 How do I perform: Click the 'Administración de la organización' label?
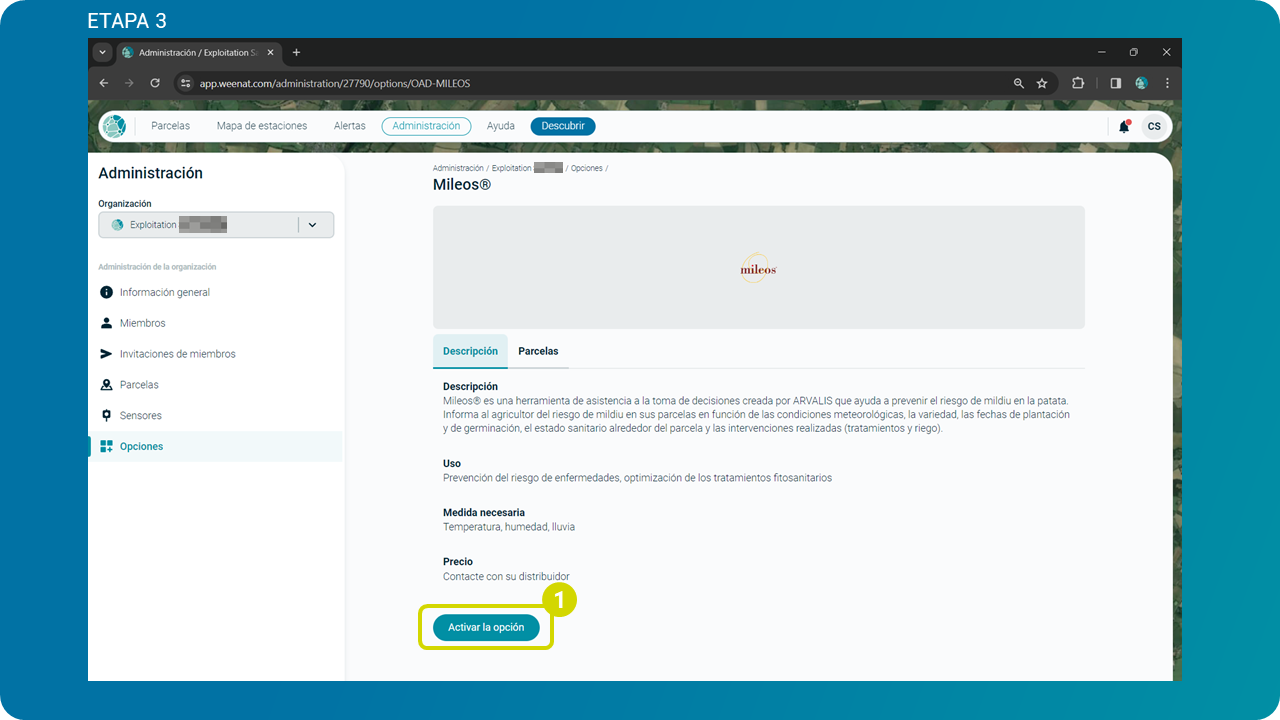point(157,267)
